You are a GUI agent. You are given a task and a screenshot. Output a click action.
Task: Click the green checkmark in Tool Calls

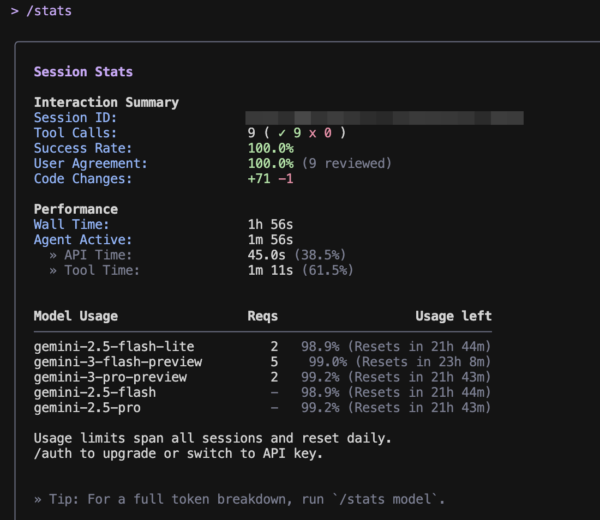280,133
